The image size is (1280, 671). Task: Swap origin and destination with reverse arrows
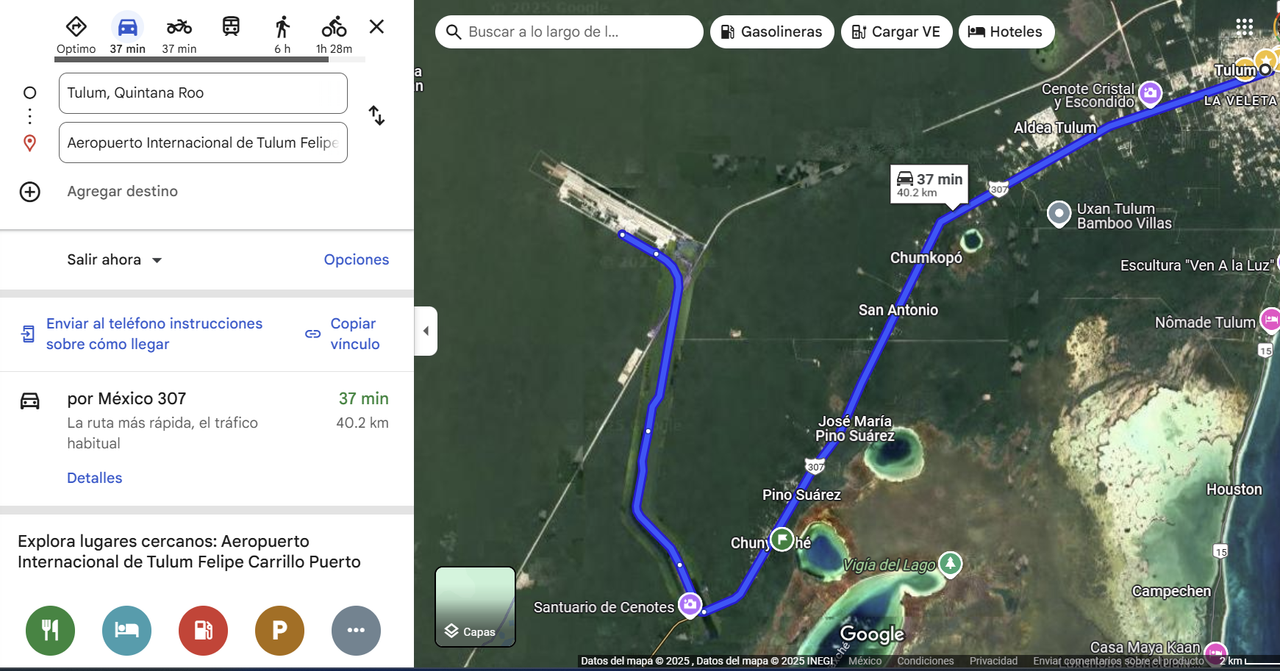click(377, 116)
